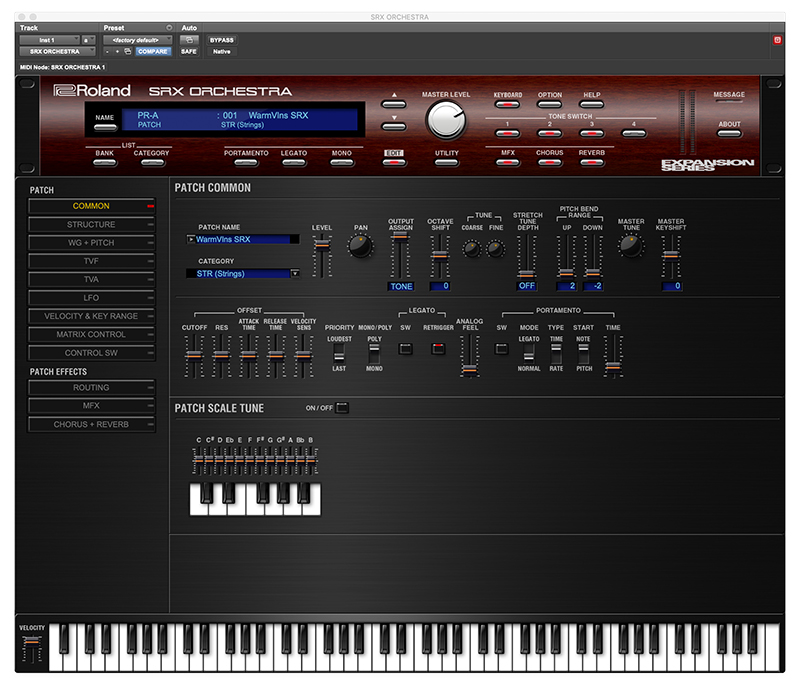Adjust the Portamento Time slider

tap(613, 365)
